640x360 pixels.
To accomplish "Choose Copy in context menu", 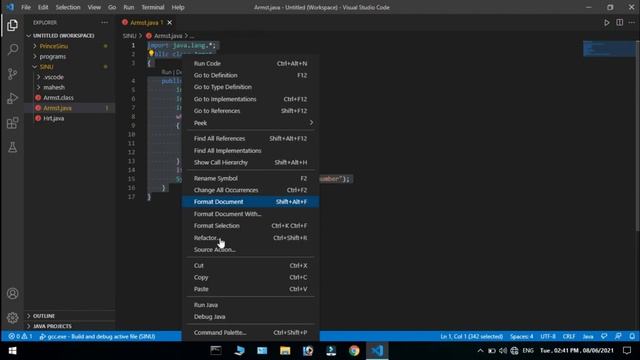I will click(251, 277).
